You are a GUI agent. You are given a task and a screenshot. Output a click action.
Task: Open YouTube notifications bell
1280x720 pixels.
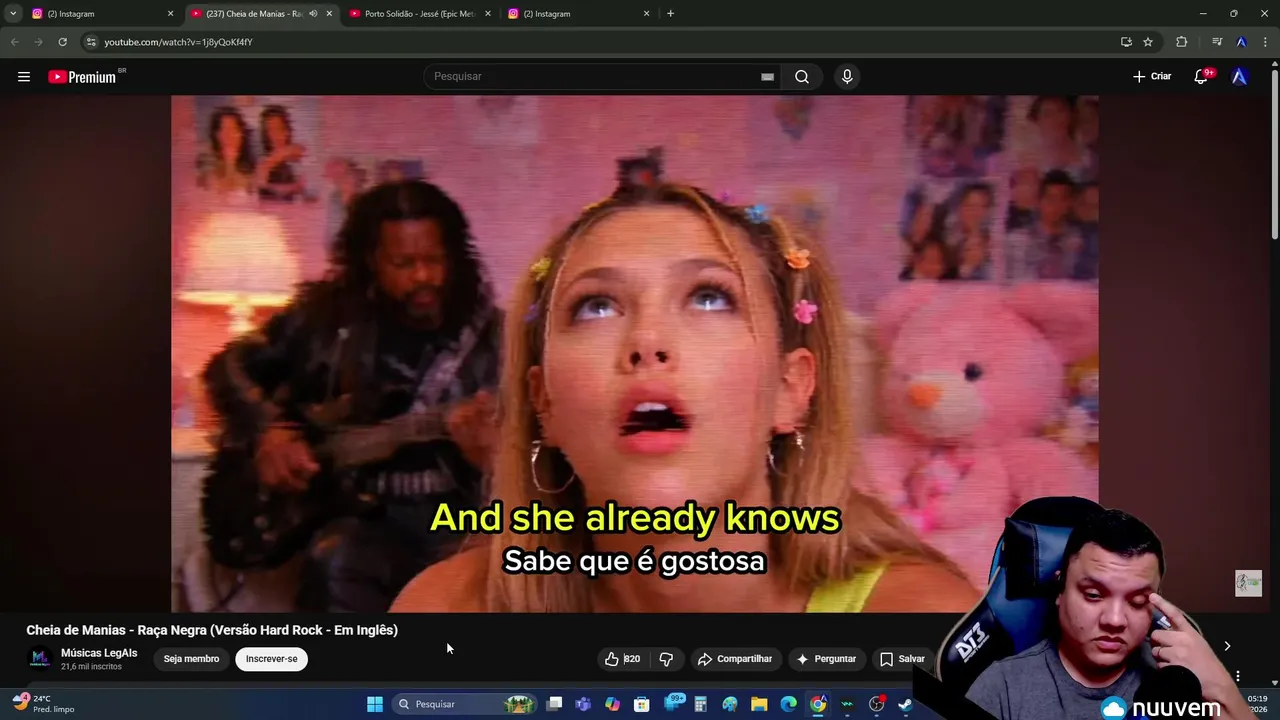click(1202, 76)
